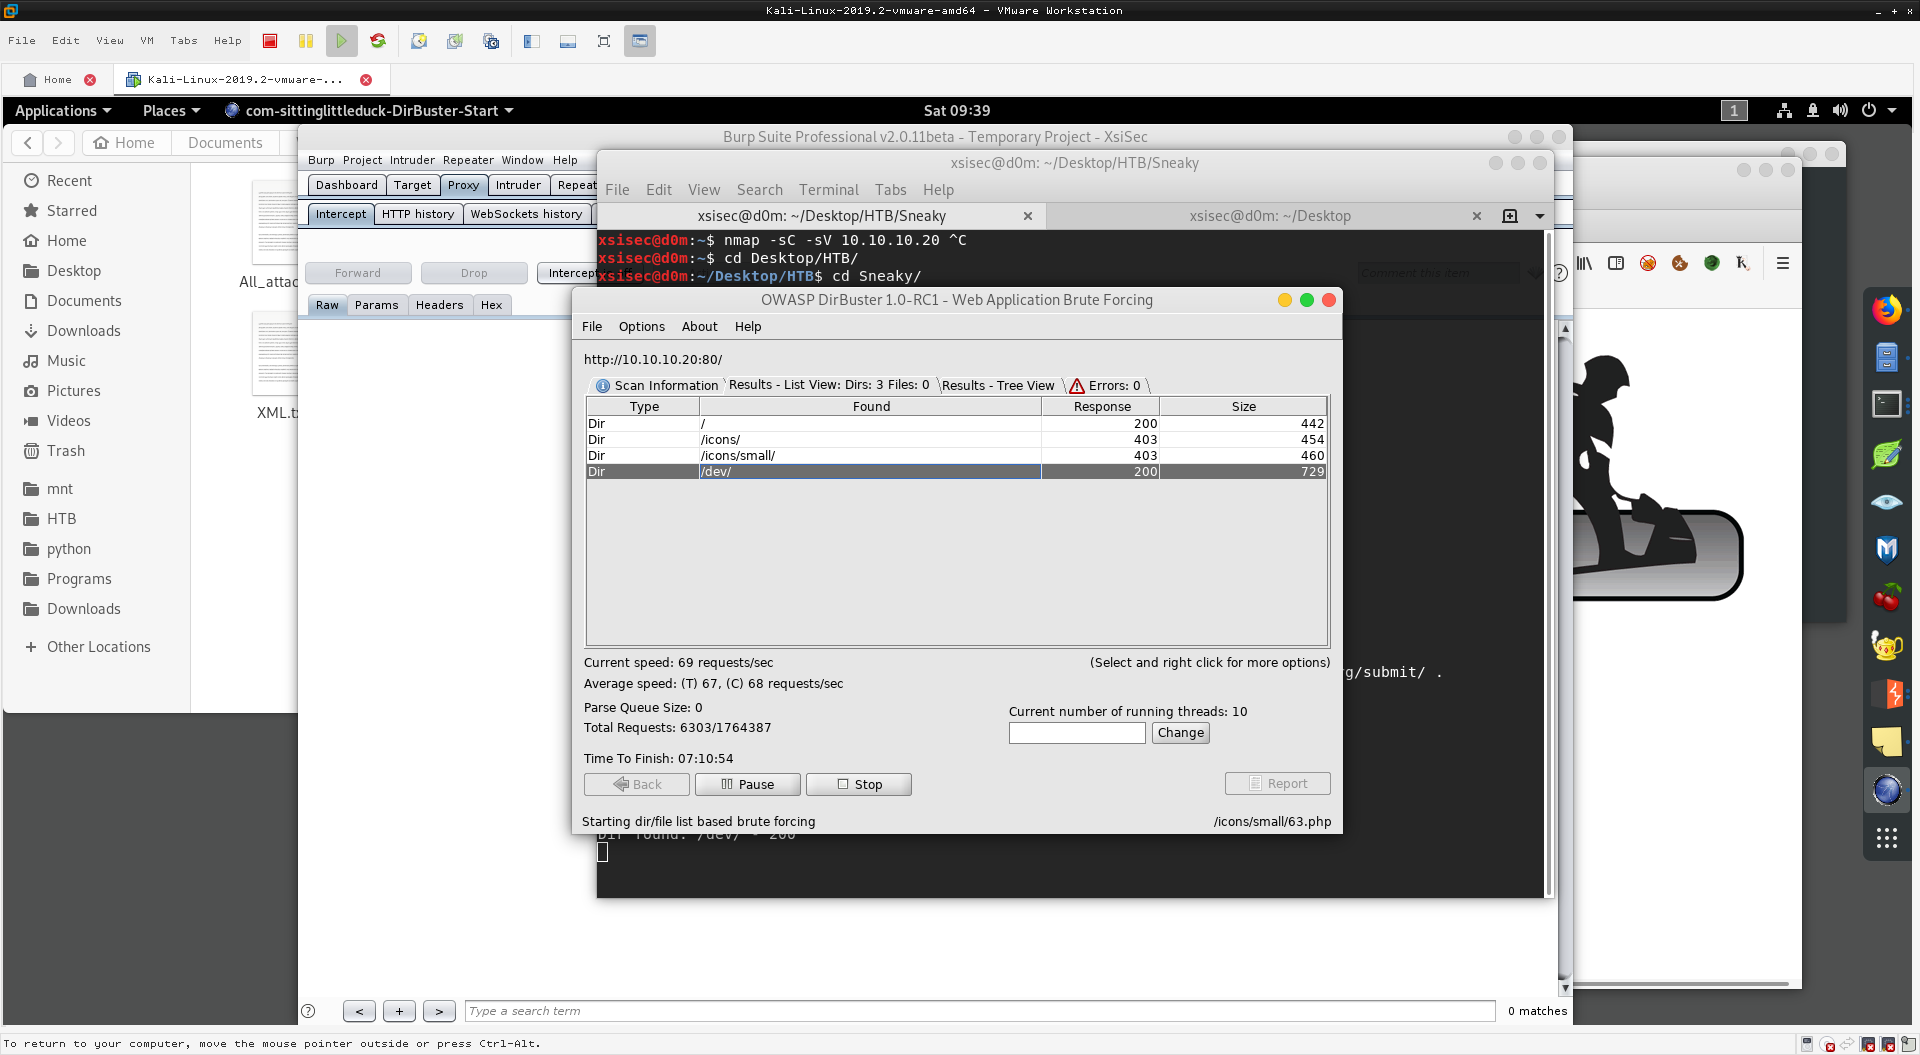The height and width of the screenshot is (1055, 1920).
Task: Click the Drop button in Burp
Action: pyautogui.click(x=474, y=273)
